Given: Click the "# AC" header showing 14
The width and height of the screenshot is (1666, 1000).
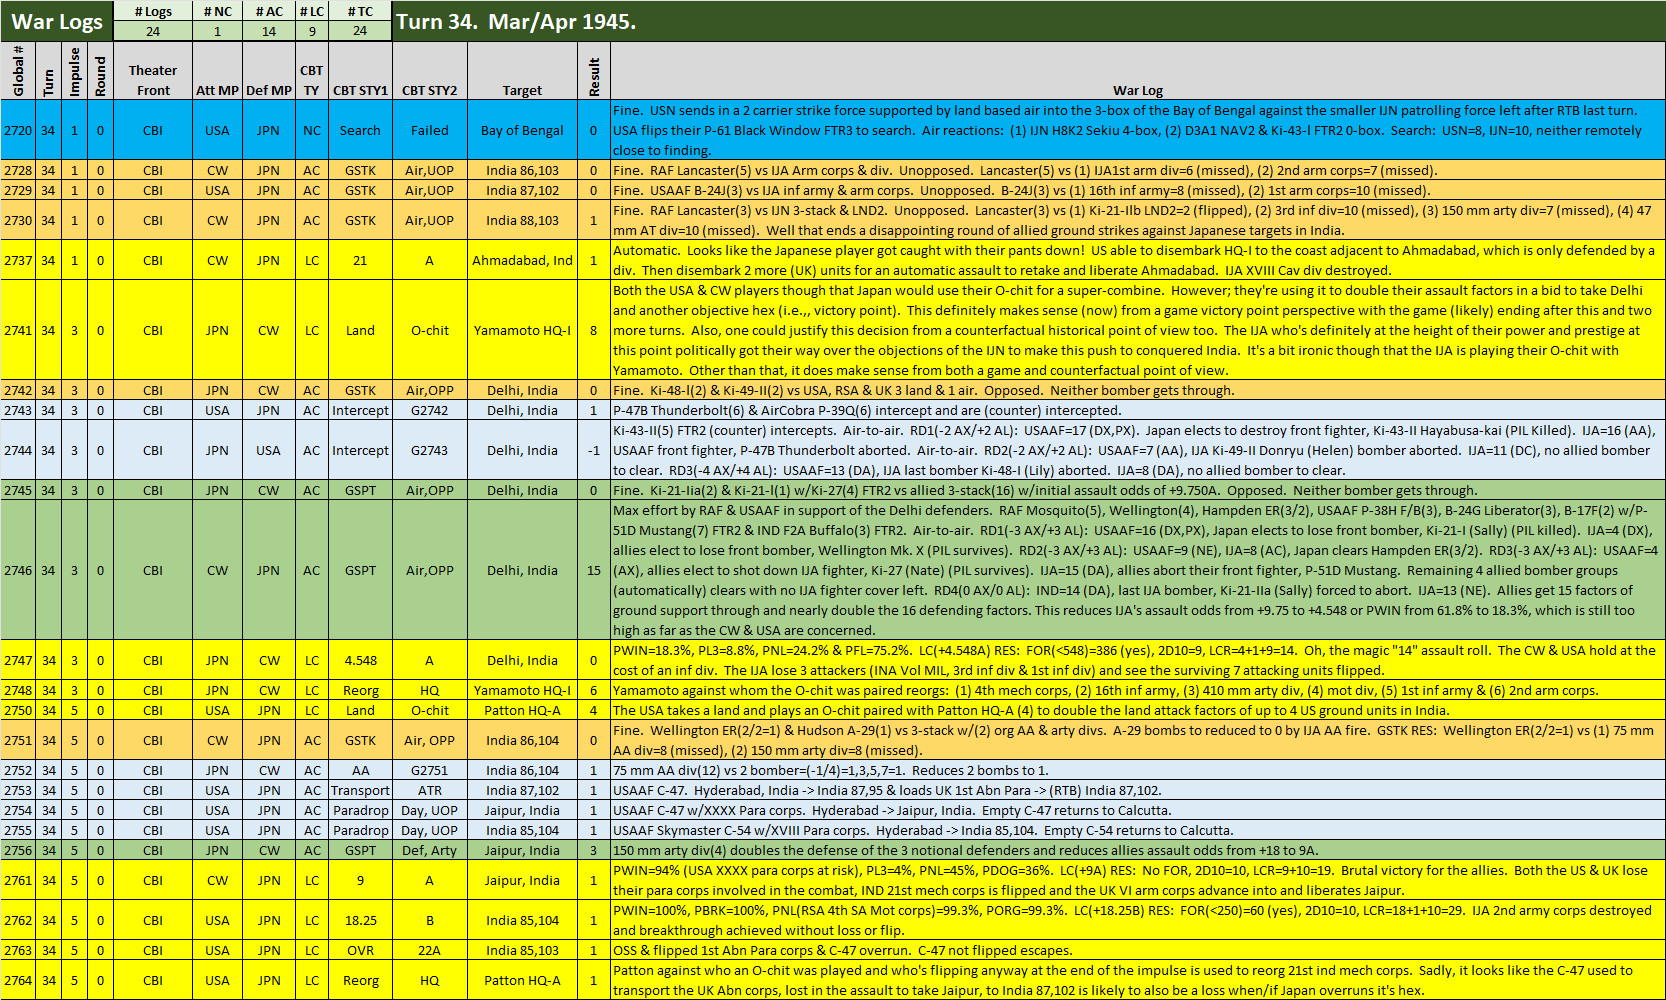Looking at the screenshot, I should click(268, 11).
